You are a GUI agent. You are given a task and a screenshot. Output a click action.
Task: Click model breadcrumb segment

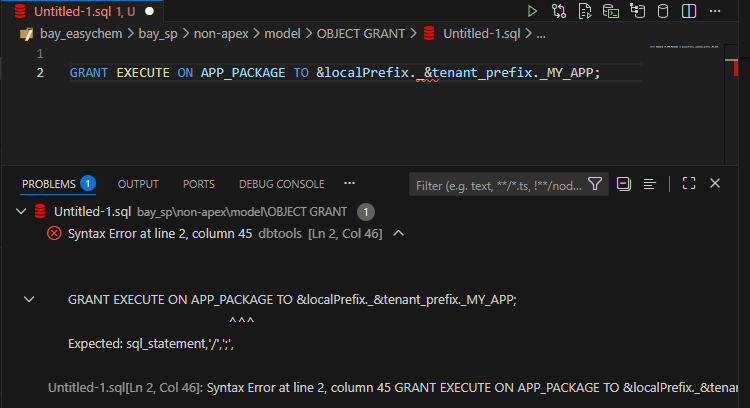(282, 33)
